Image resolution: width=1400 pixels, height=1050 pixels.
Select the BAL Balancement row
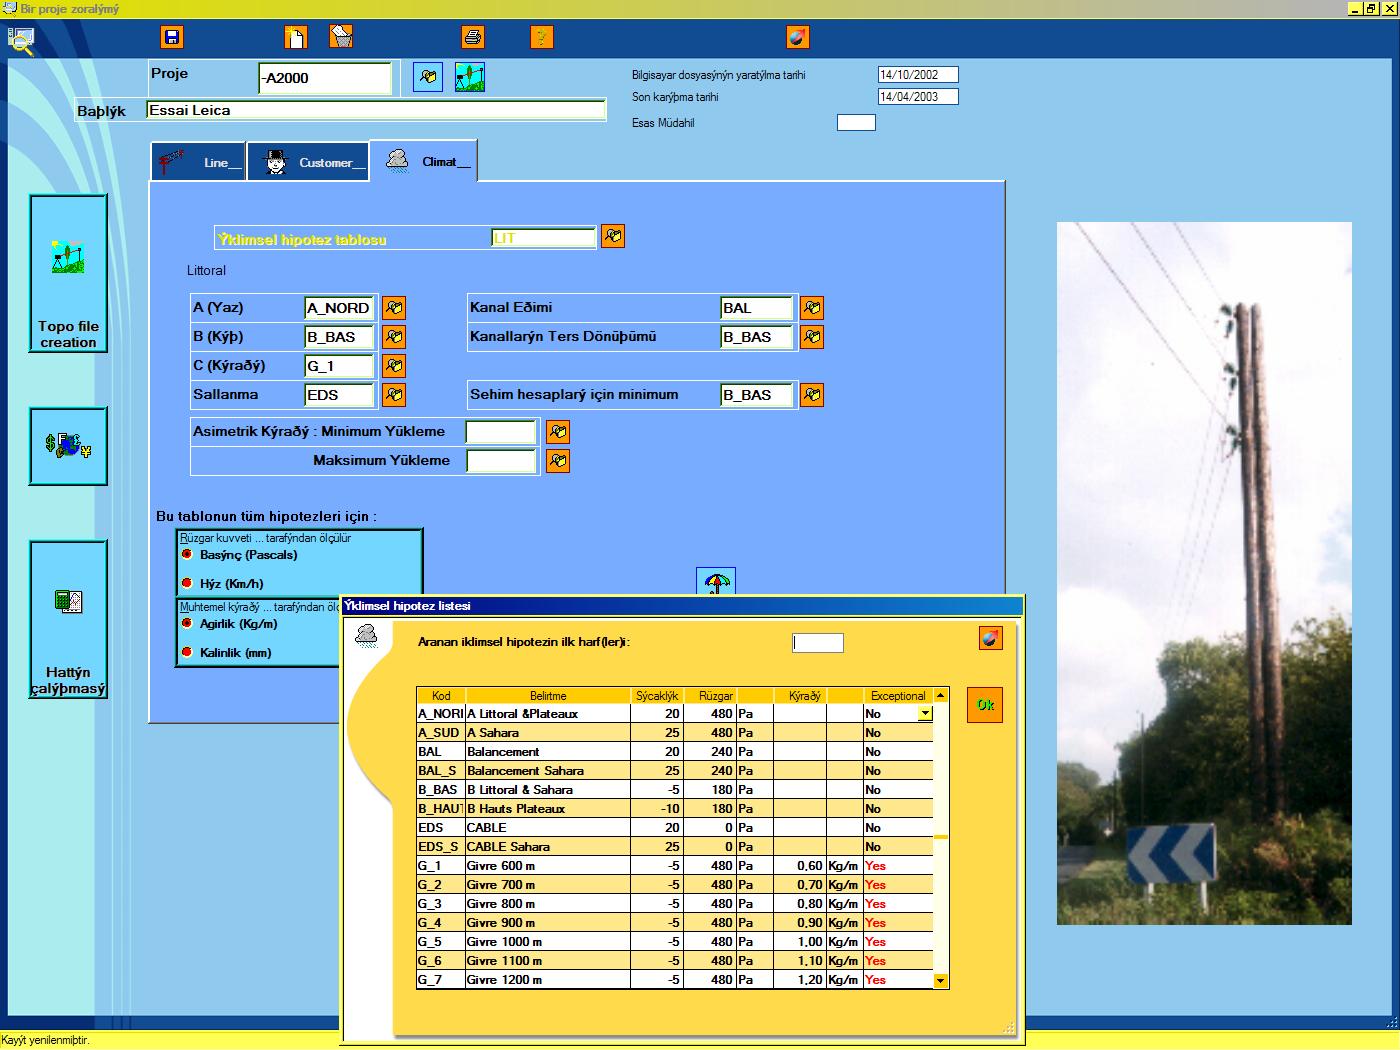coord(675,752)
